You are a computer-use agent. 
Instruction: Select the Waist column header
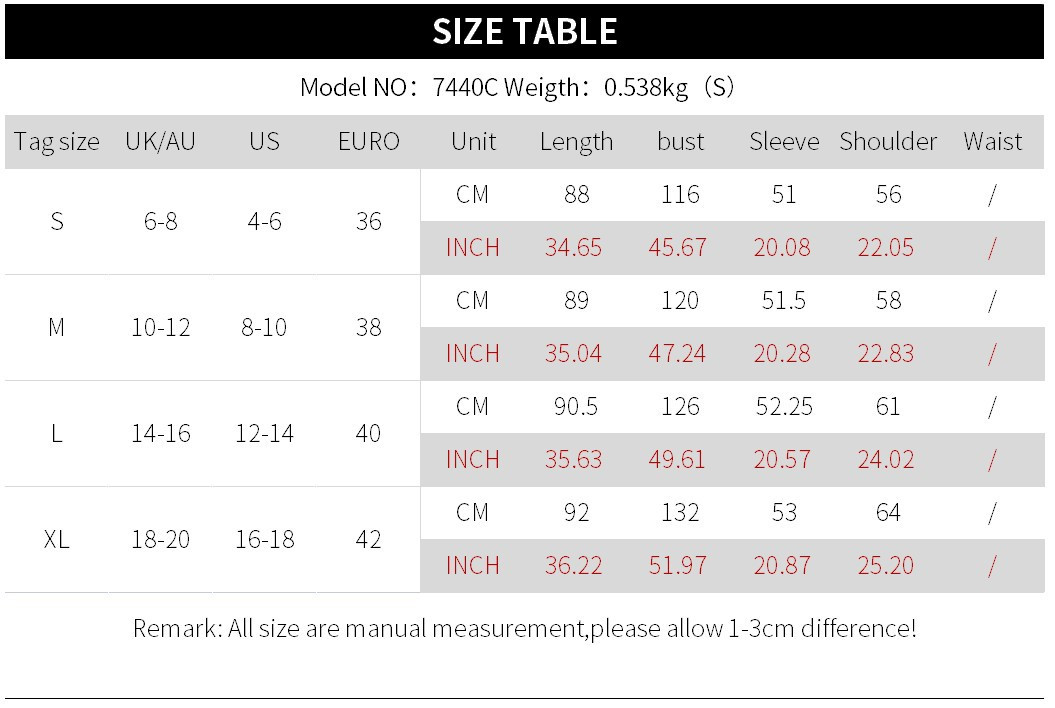pos(992,142)
